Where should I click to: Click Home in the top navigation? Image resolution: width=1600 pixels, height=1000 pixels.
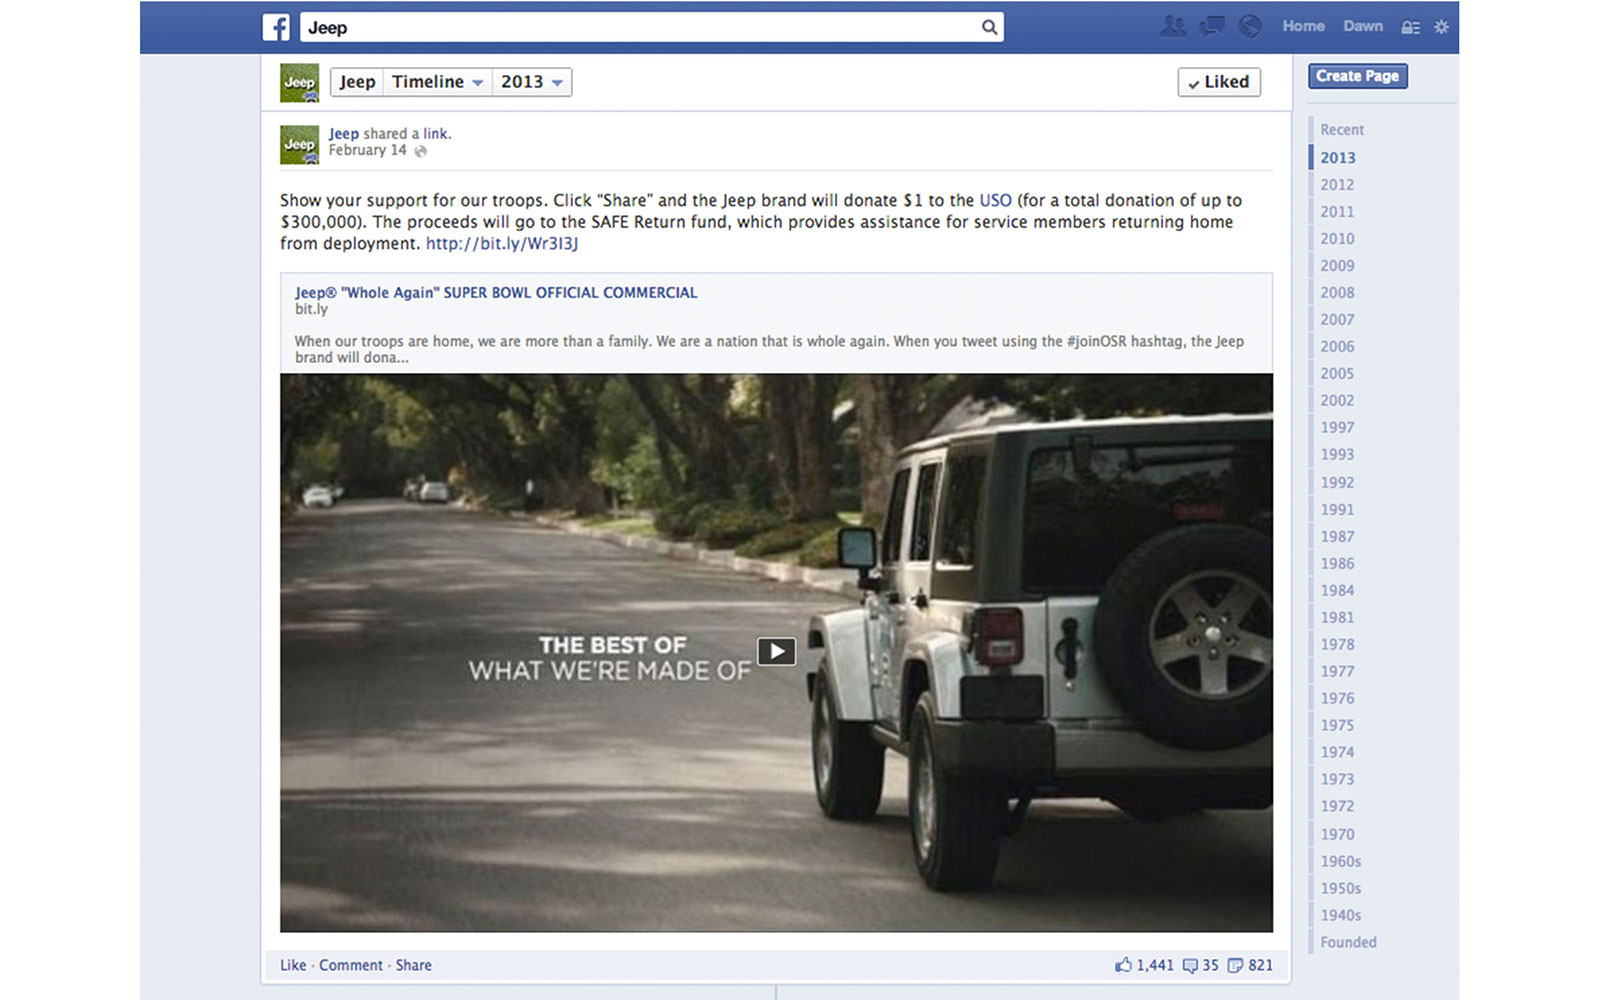click(1303, 26)
